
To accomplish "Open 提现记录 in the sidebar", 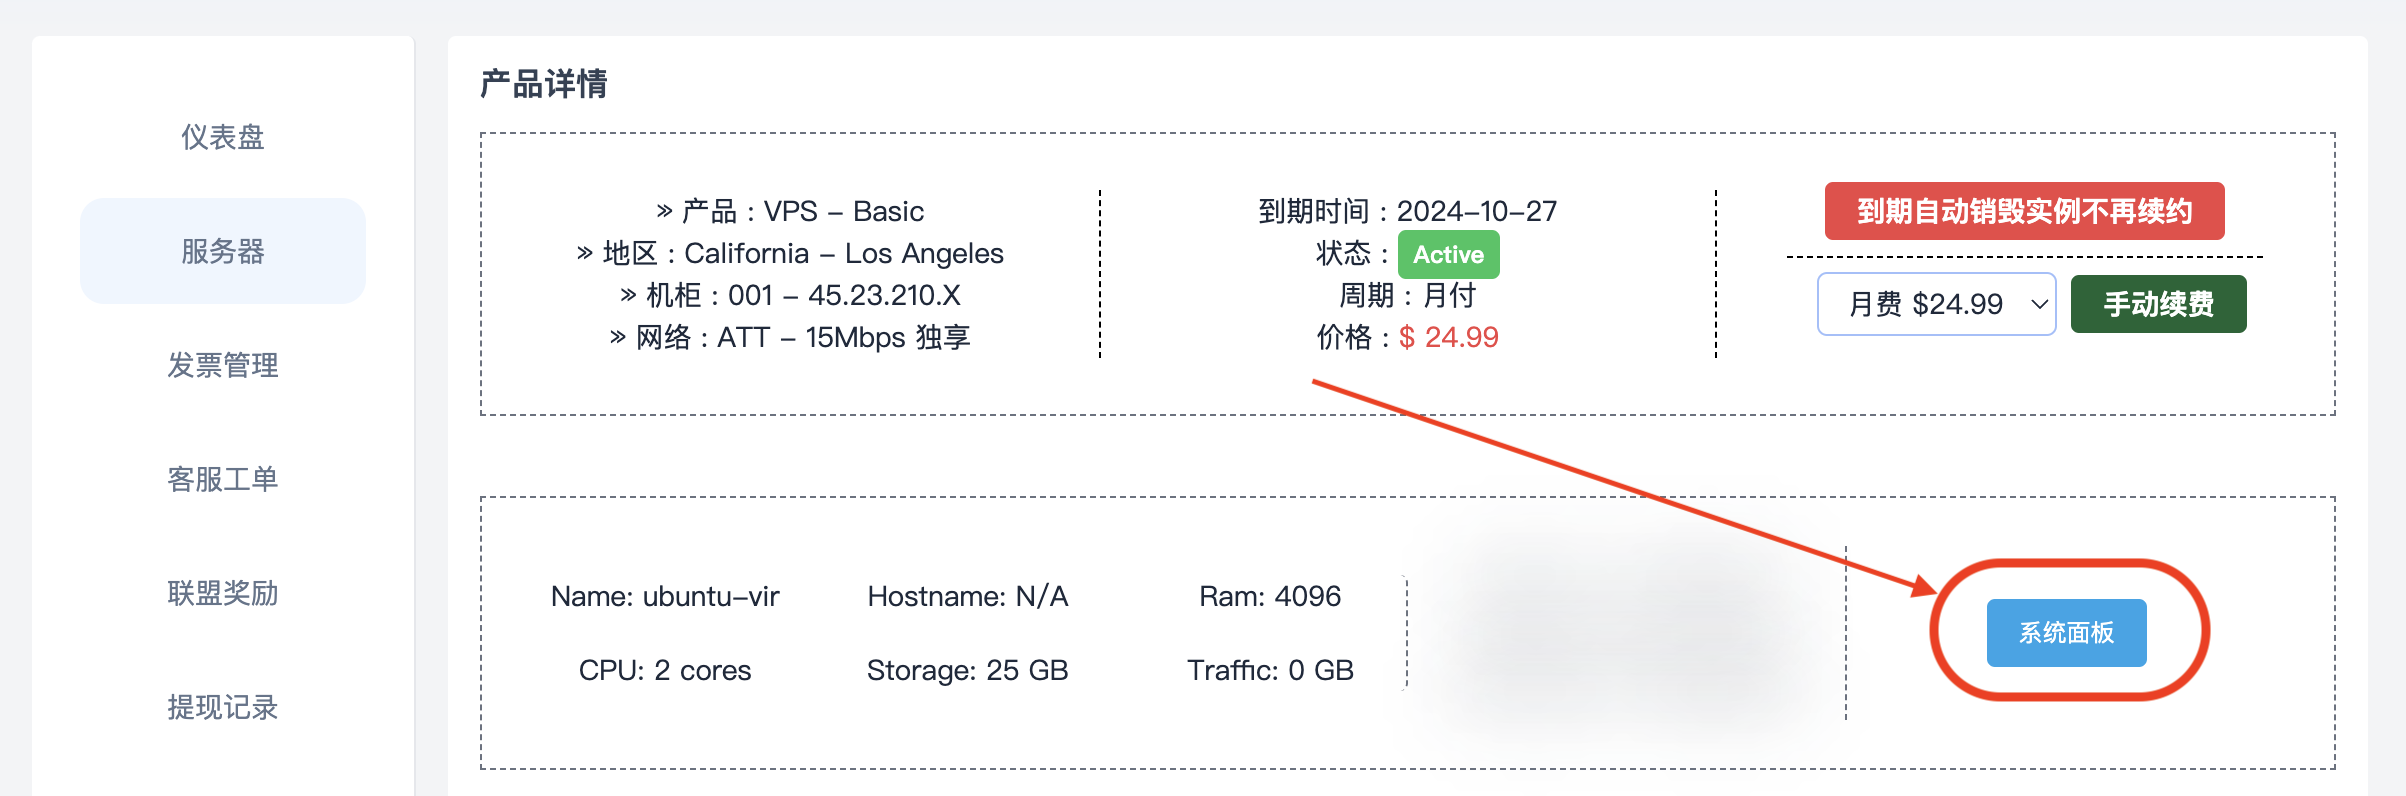I will click(223, 707).
